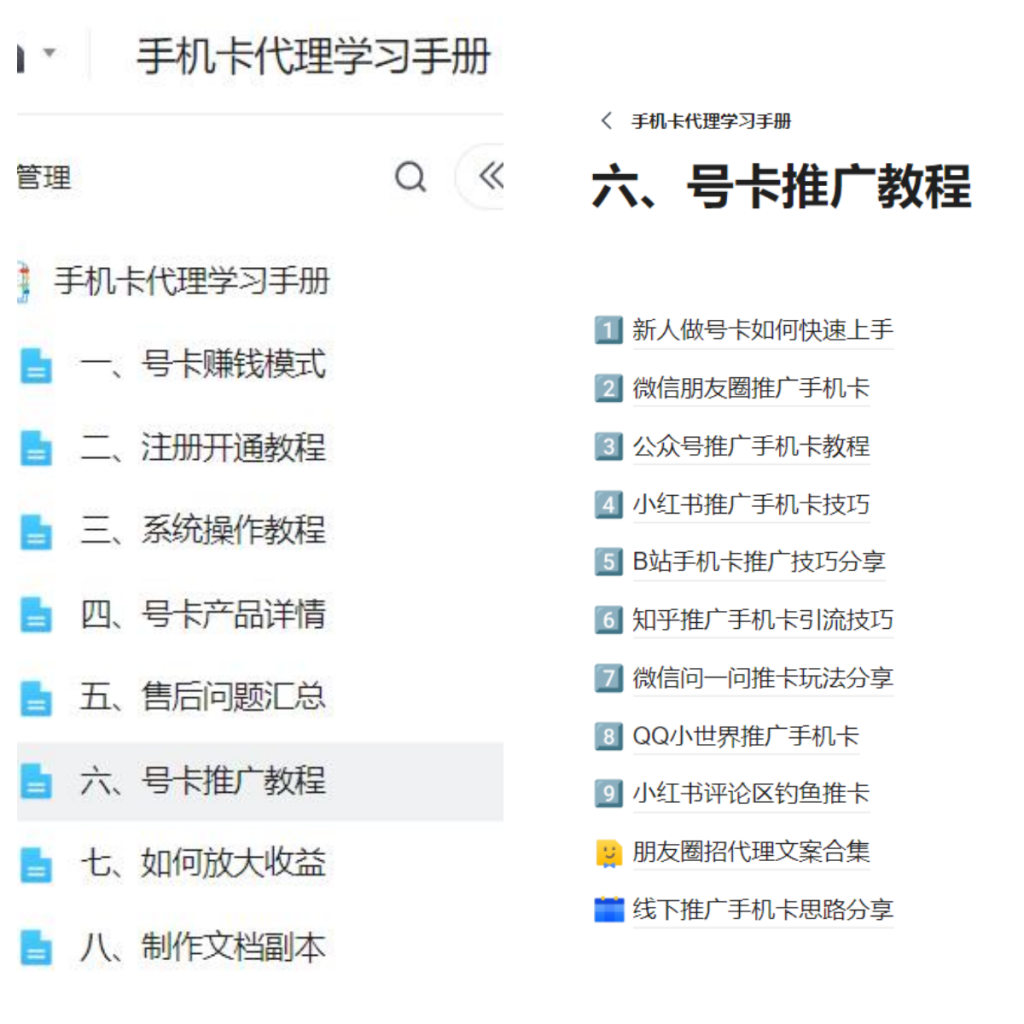Go to 五、售后问题汇总 page
1024x1024 pixels.
pyautogui.click(x=203, y=697)
